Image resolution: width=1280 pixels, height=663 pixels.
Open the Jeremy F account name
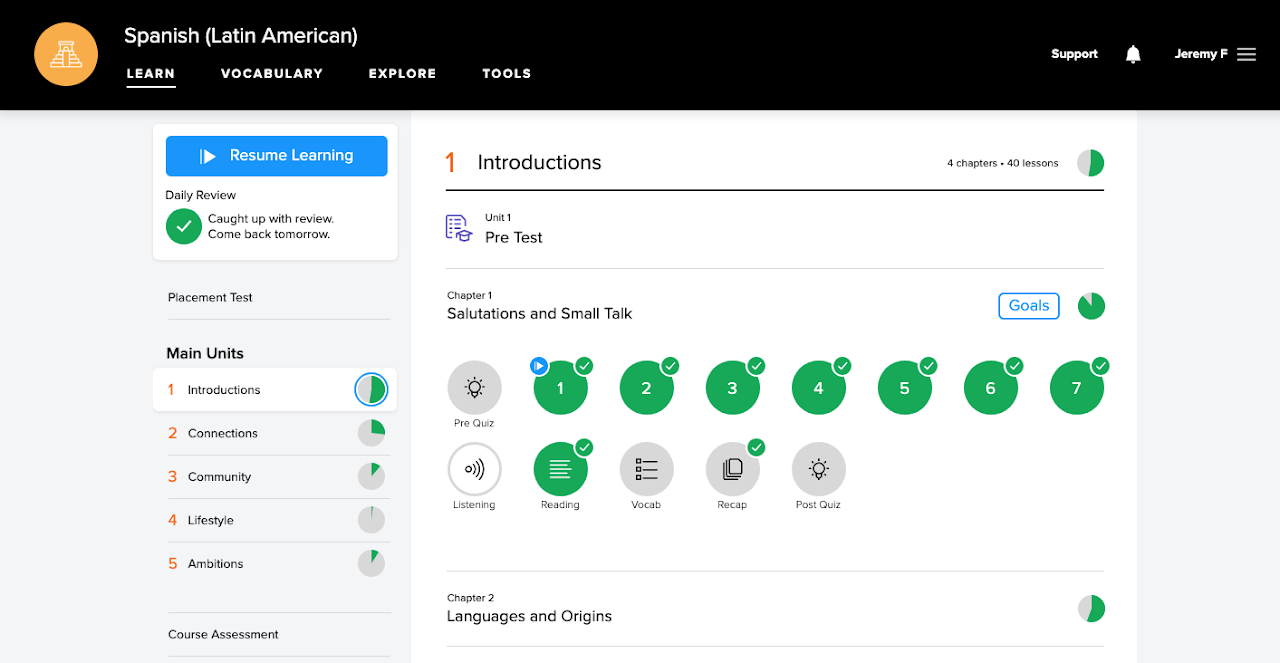point(1201,54)
